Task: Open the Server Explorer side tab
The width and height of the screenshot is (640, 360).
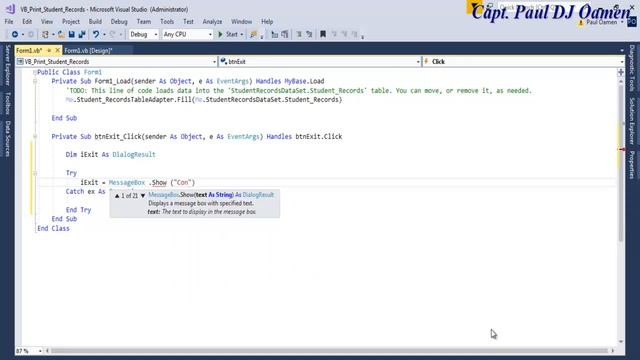Action: click(x=7, y=65)
